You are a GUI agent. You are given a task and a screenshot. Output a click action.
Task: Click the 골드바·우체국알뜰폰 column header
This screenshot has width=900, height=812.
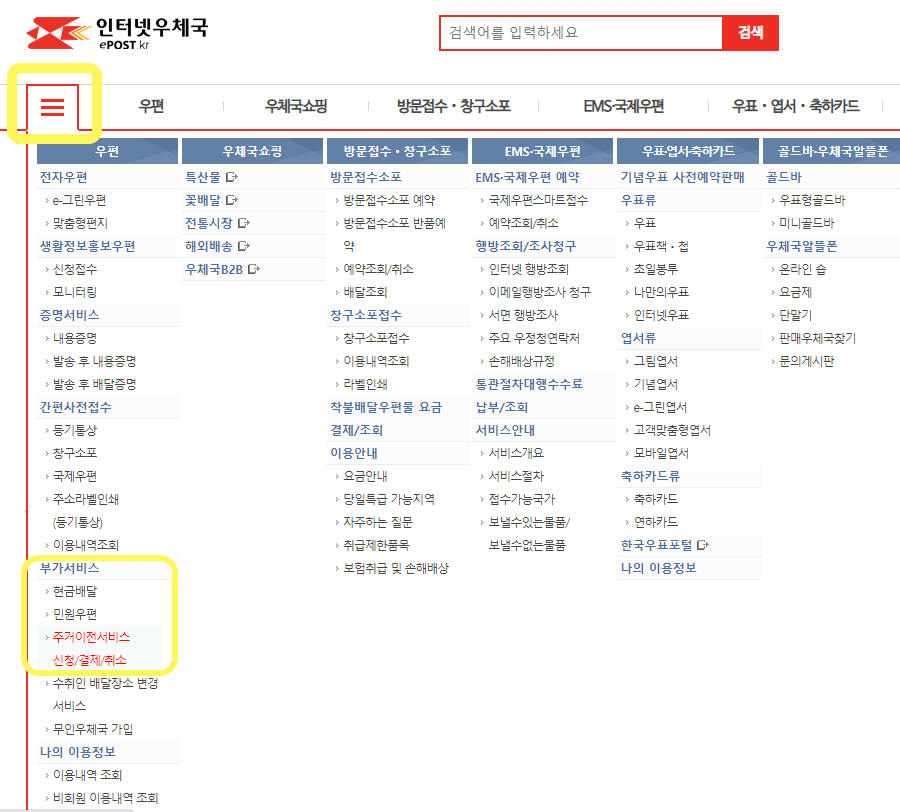point(832,151)
